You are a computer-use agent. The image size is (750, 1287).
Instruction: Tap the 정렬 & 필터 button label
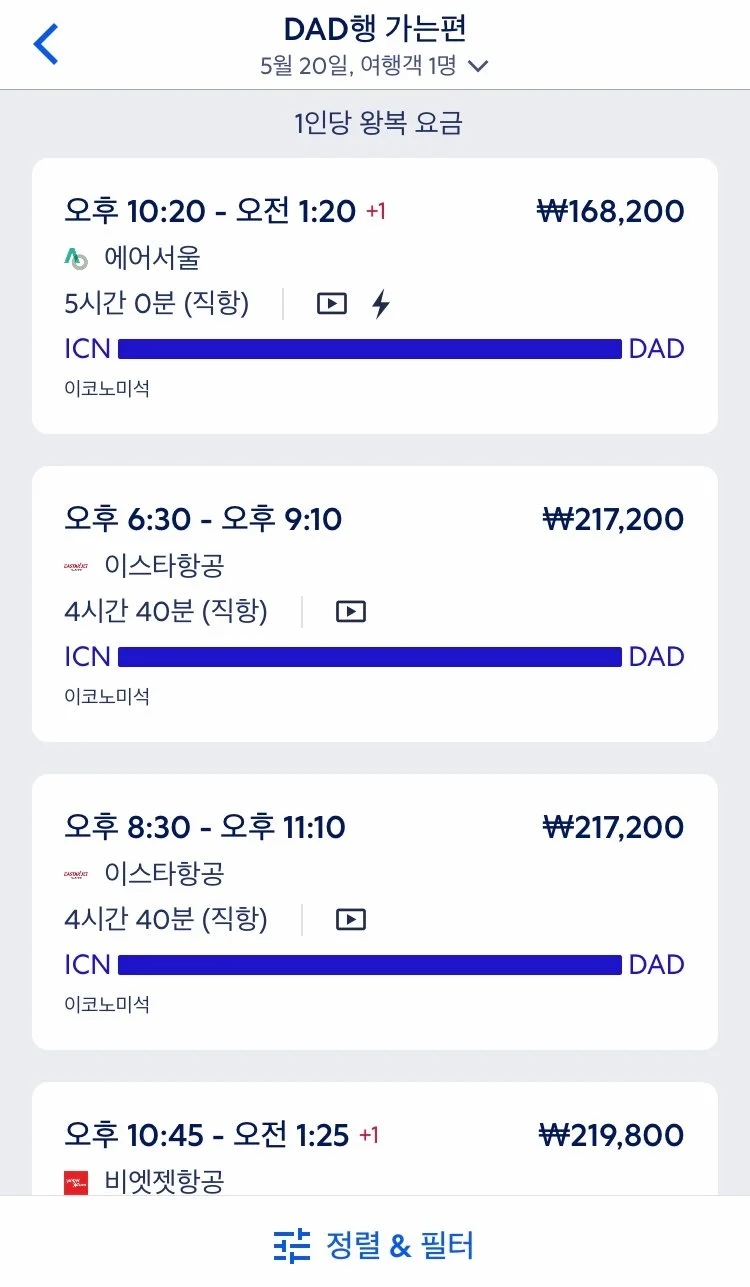pyautogui.click(x=400, y=1246)
